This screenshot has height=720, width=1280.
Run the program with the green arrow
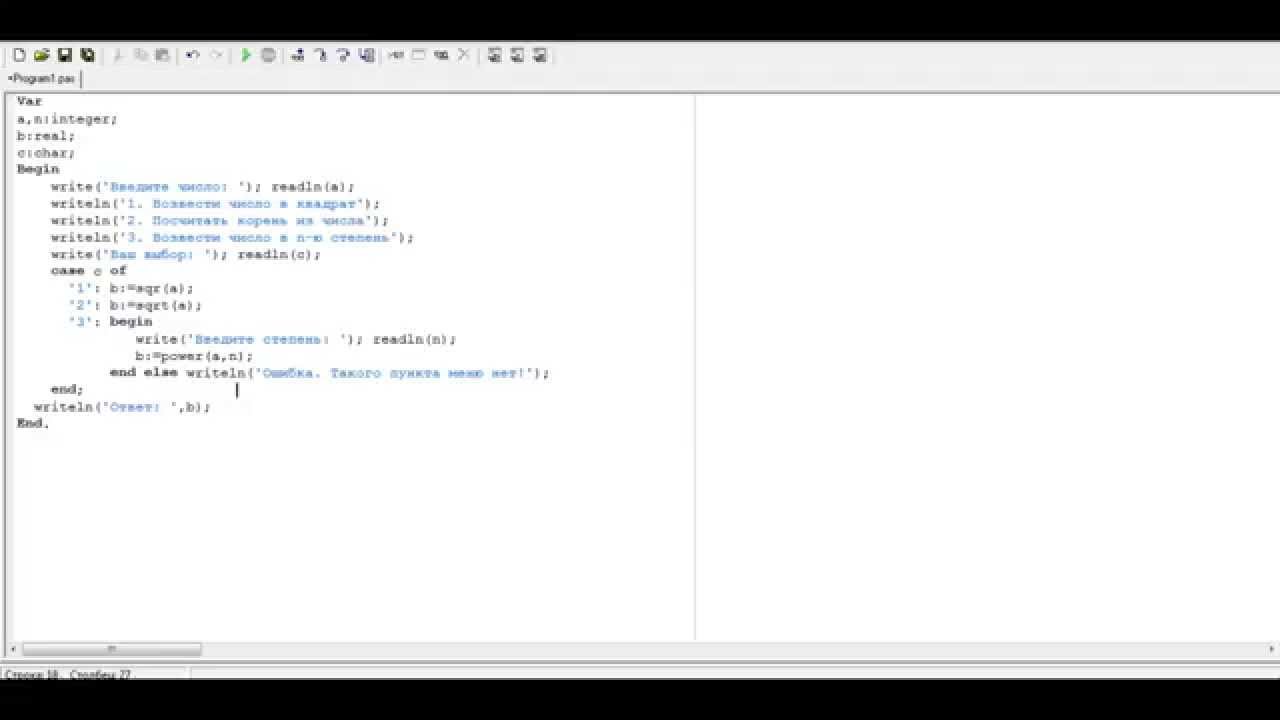pos(246,55)
